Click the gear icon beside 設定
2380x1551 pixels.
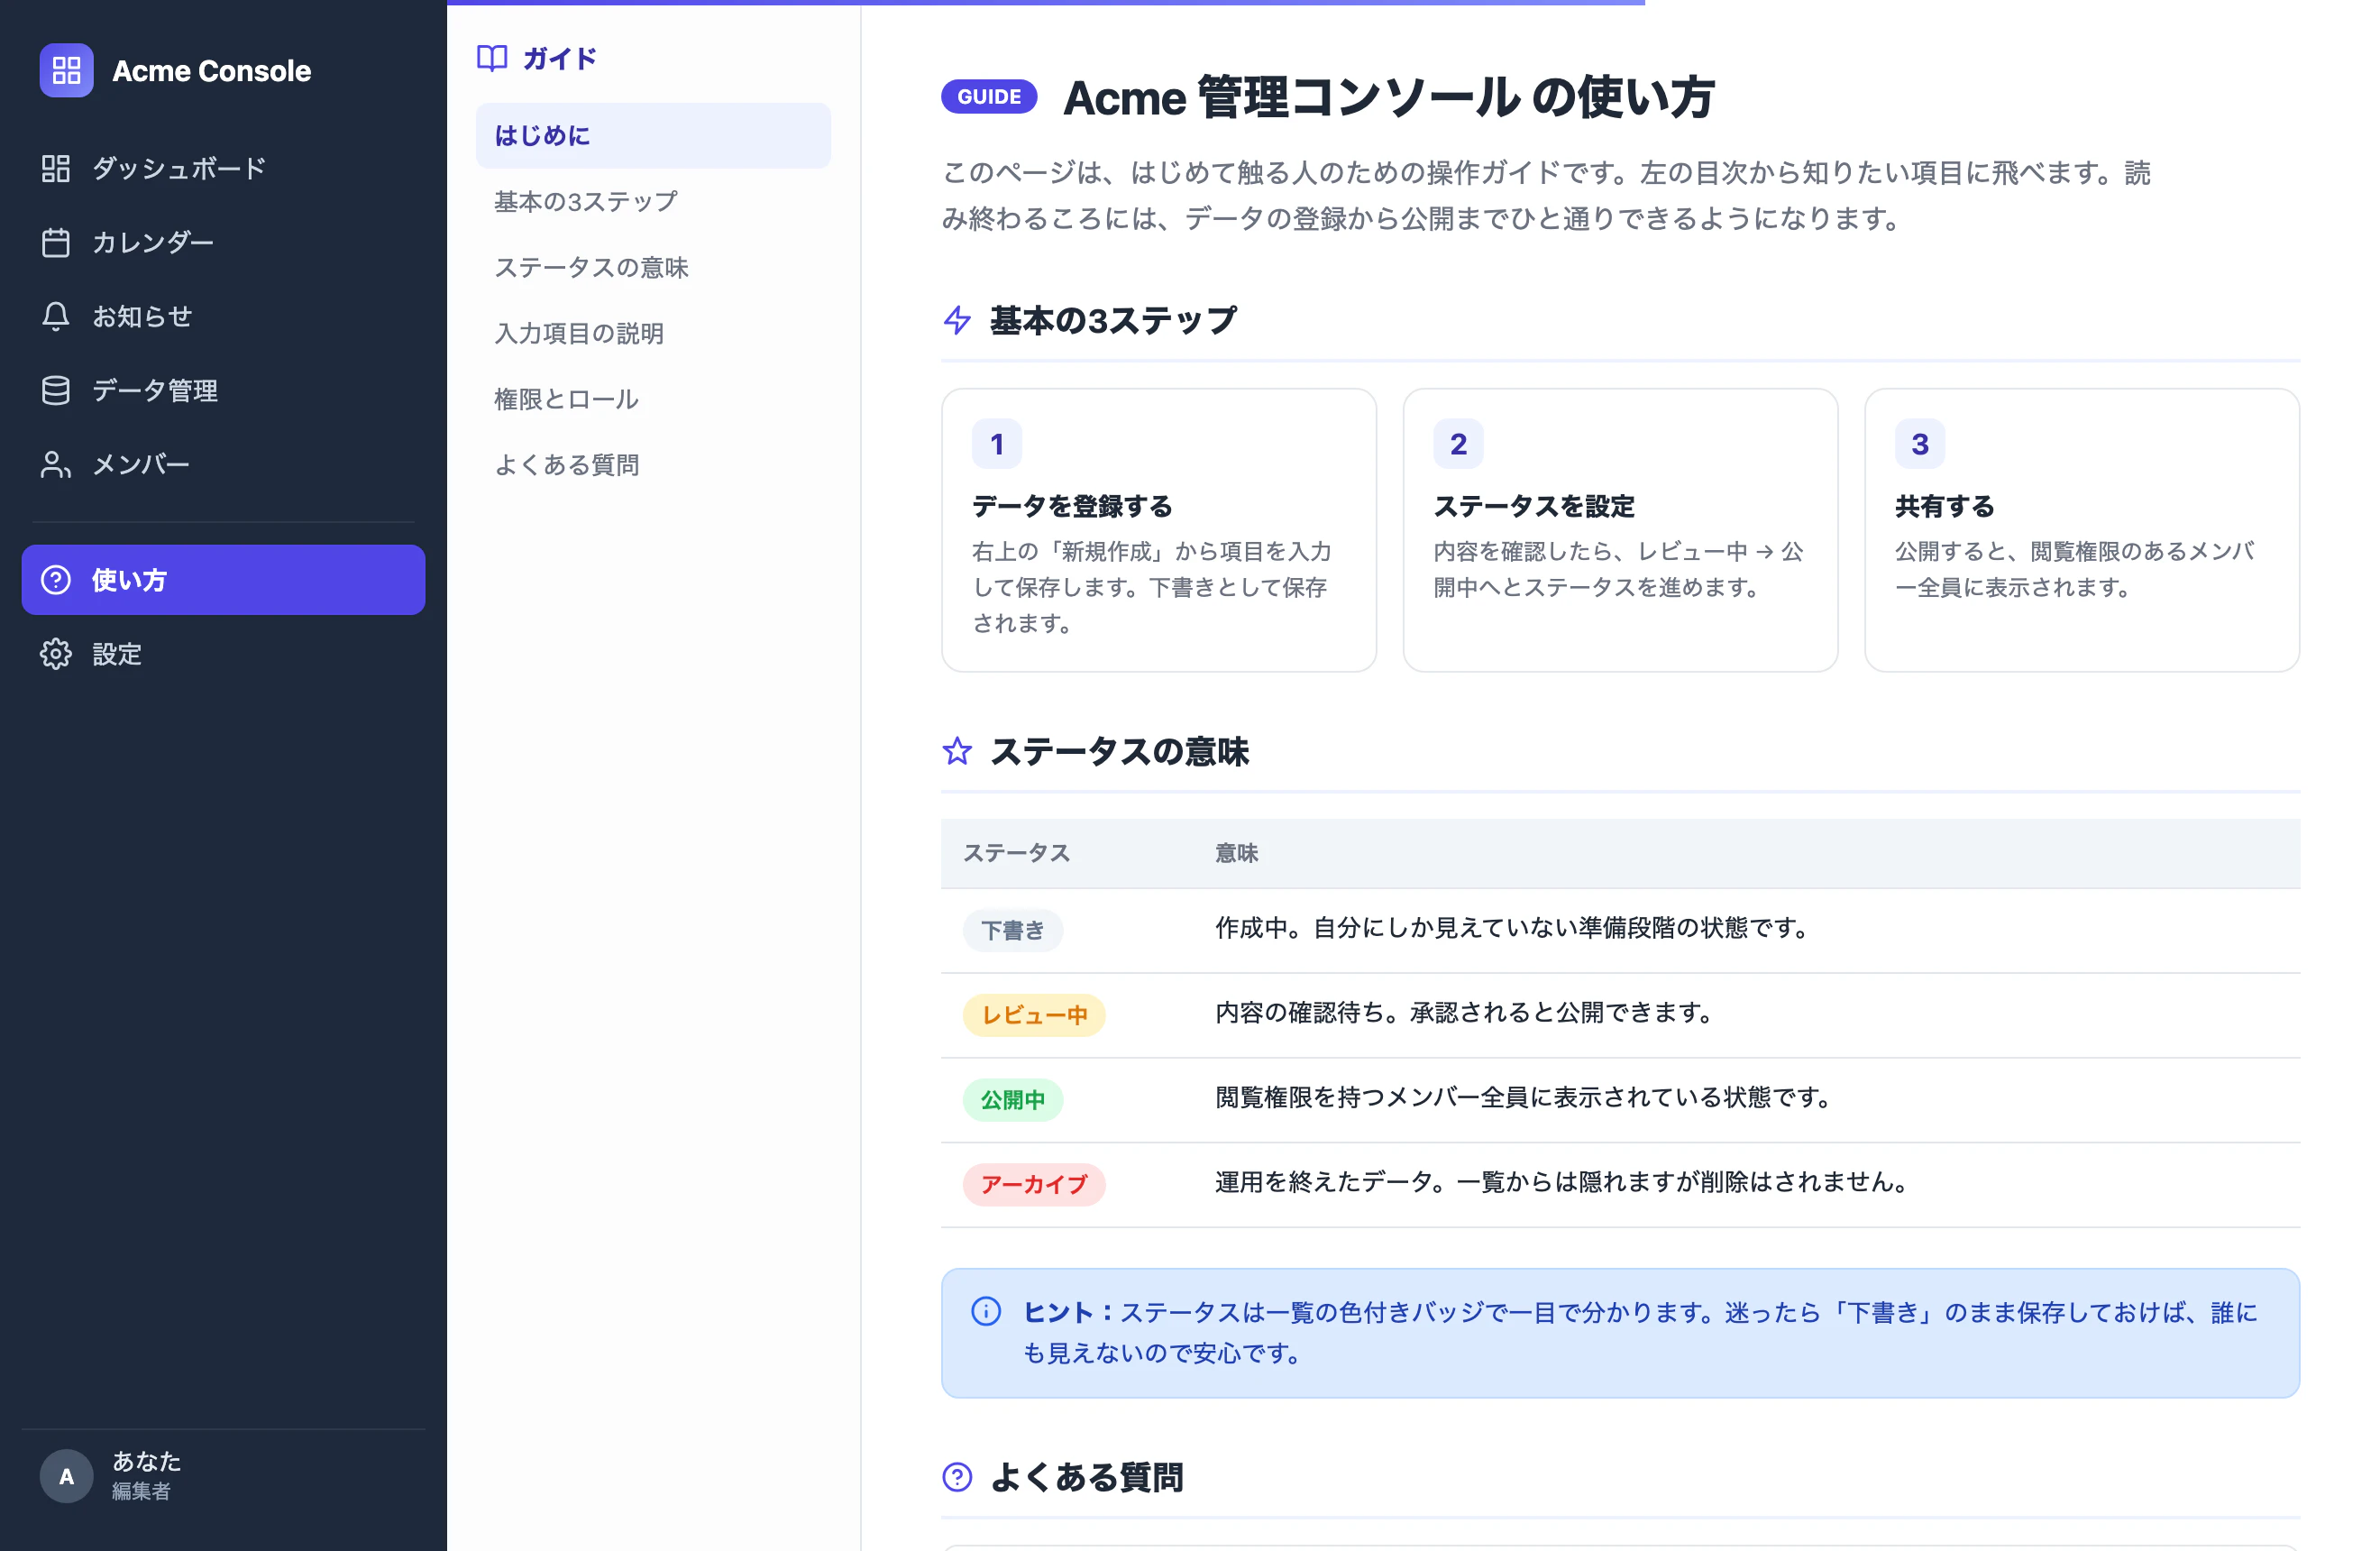click(56, 654)
